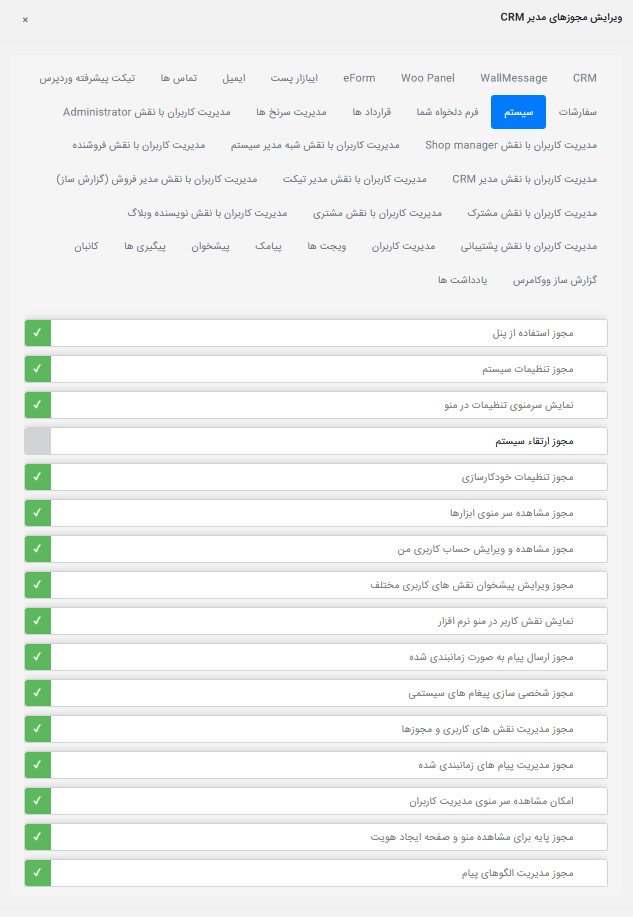Uncheck نمایش سرمنوی تنظیمات در منو

click(37, 405)
